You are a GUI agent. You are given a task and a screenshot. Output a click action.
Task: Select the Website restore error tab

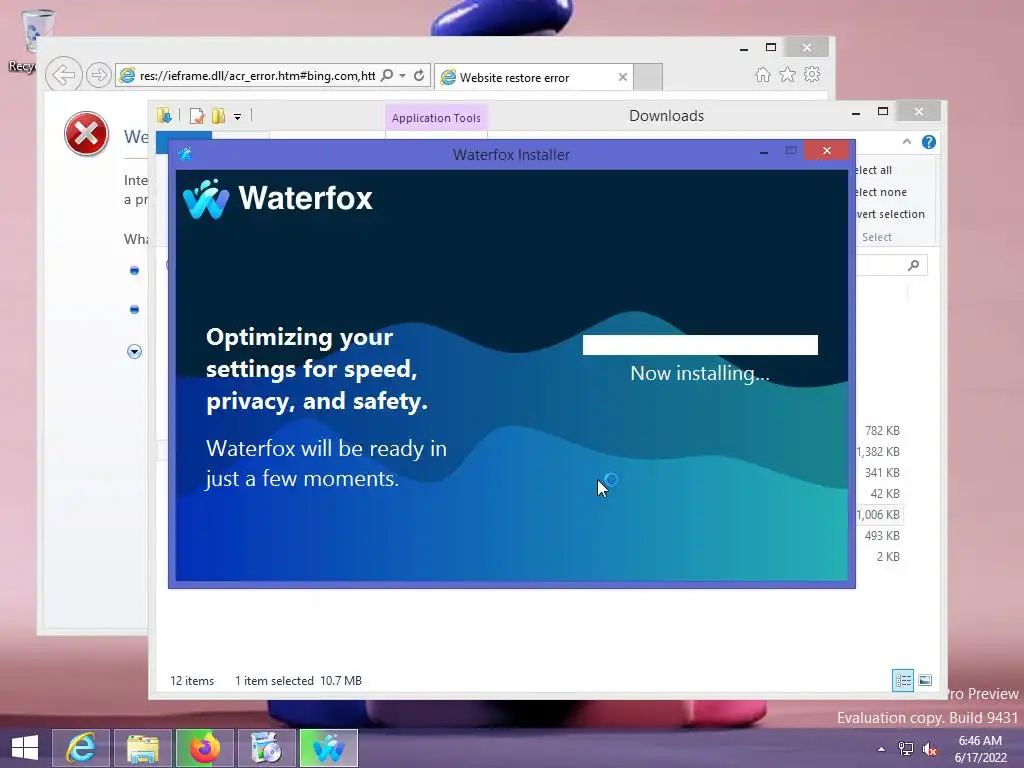(532, 77)
